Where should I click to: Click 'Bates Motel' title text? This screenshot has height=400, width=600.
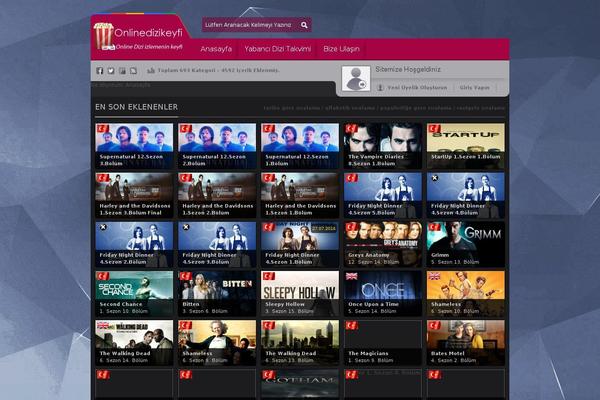[x=448, y=353]
